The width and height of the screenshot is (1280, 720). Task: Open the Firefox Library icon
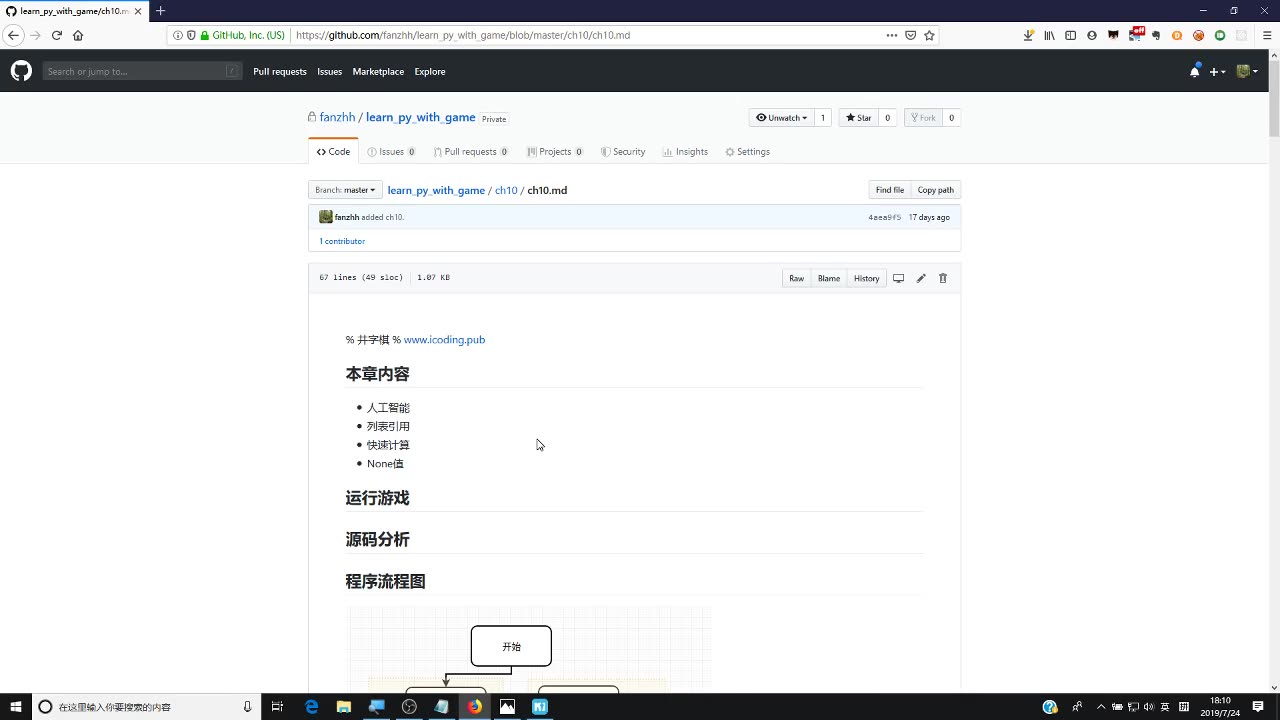click(1049, 34)
